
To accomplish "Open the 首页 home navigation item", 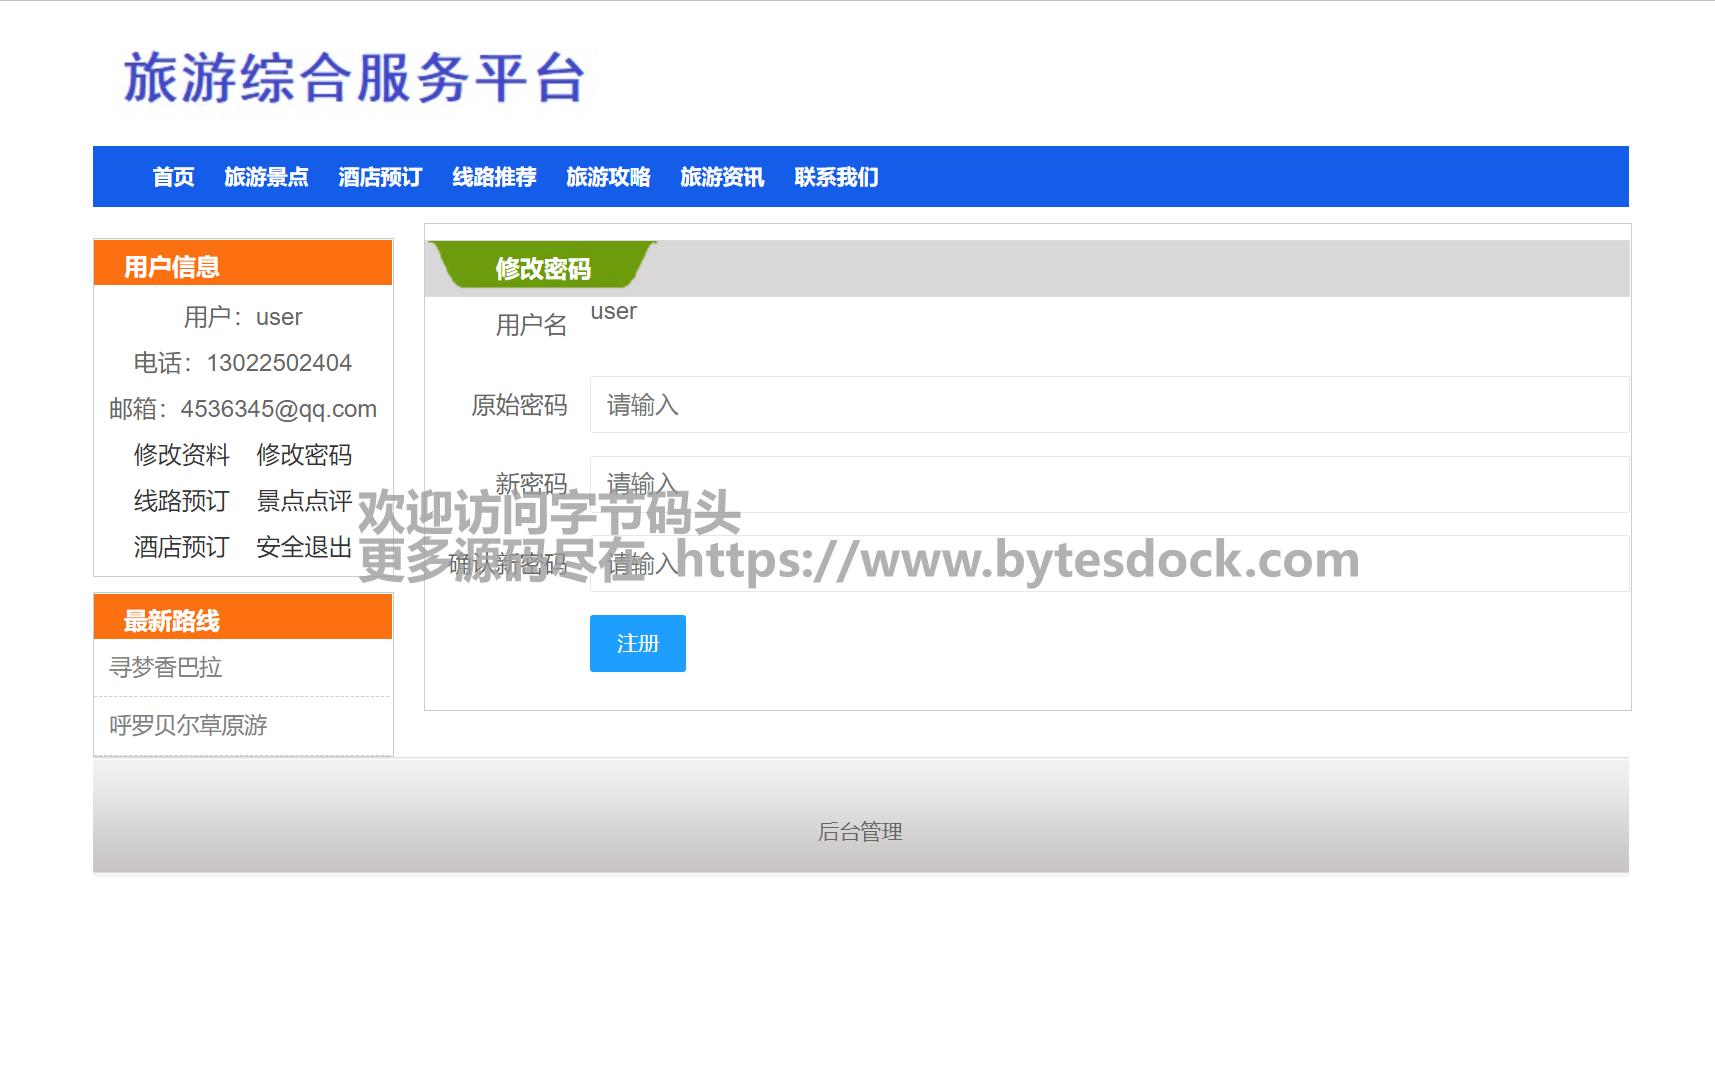I will (x=173, y=177).
